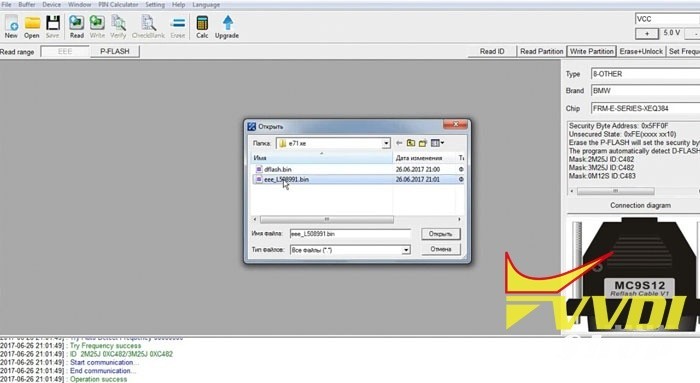Increase the VCC voltage with the plus button
700x383 pixels.
coord(646,33)
